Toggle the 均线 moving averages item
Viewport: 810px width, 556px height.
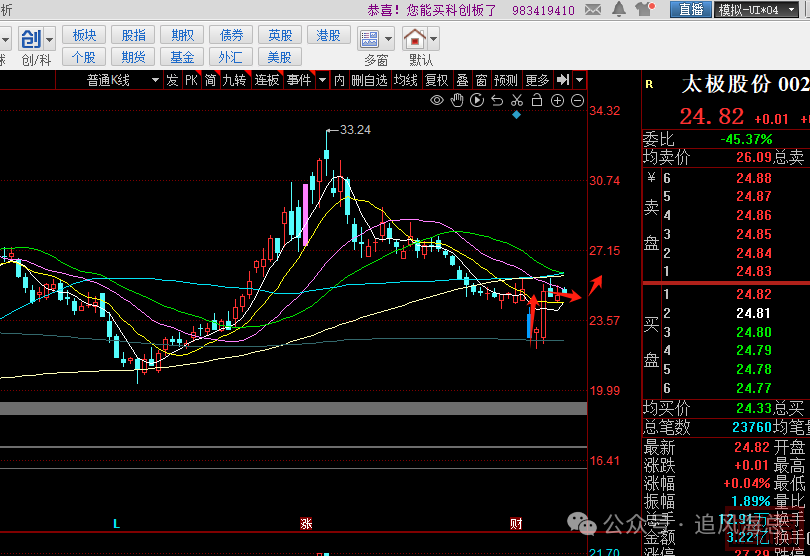click(x=406, y=80)
